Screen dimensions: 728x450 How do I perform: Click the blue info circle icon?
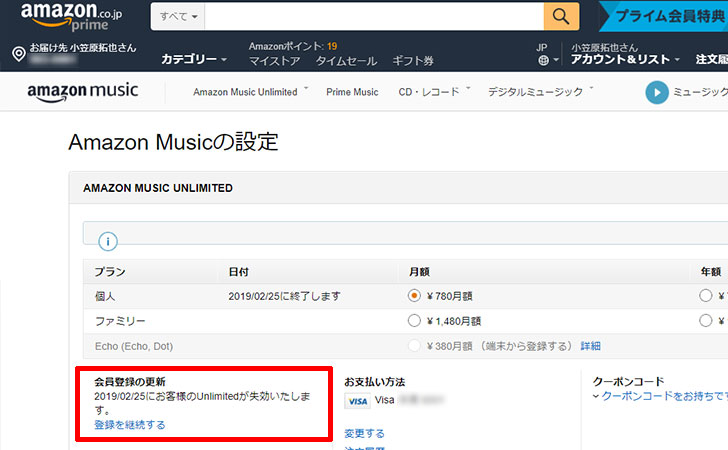point(108,241)
